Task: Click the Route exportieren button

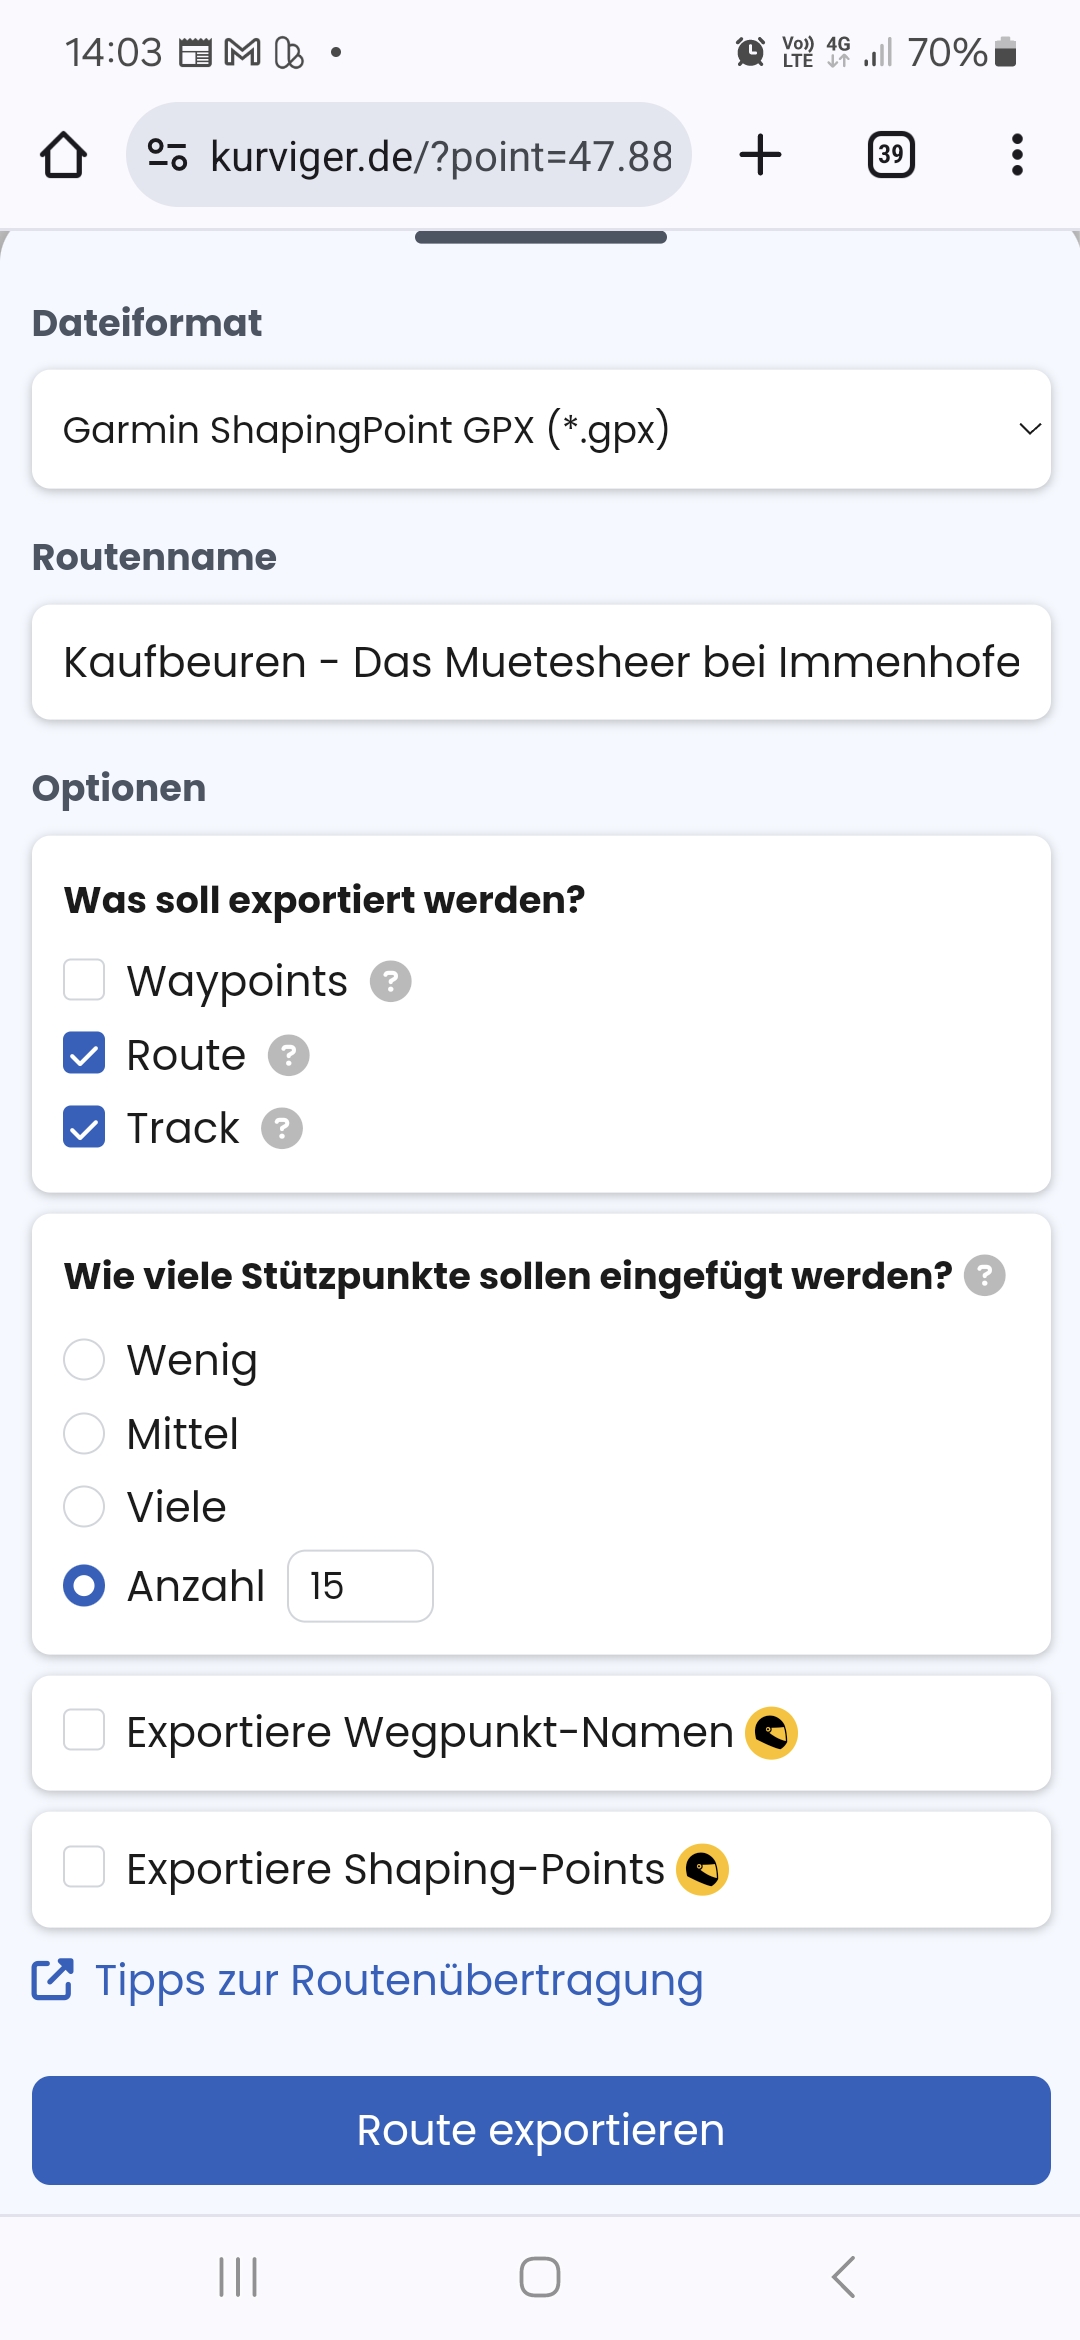Action: point(541,2130)
